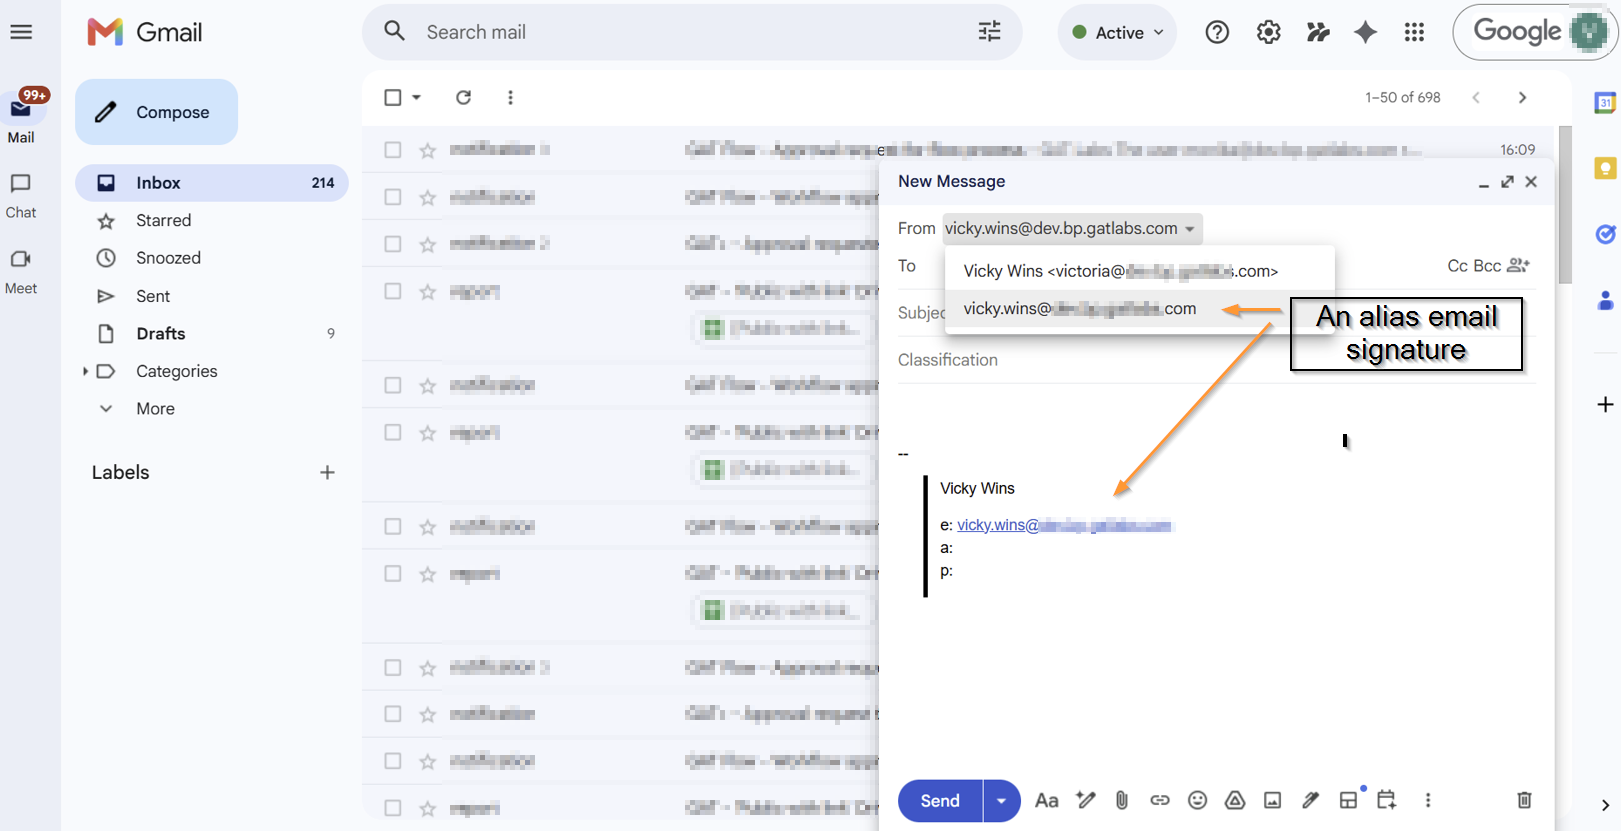Toggle the select all checkbox
Viewport: 1621px width, 831px height.
pyautogui.click(x=393, y=97)
